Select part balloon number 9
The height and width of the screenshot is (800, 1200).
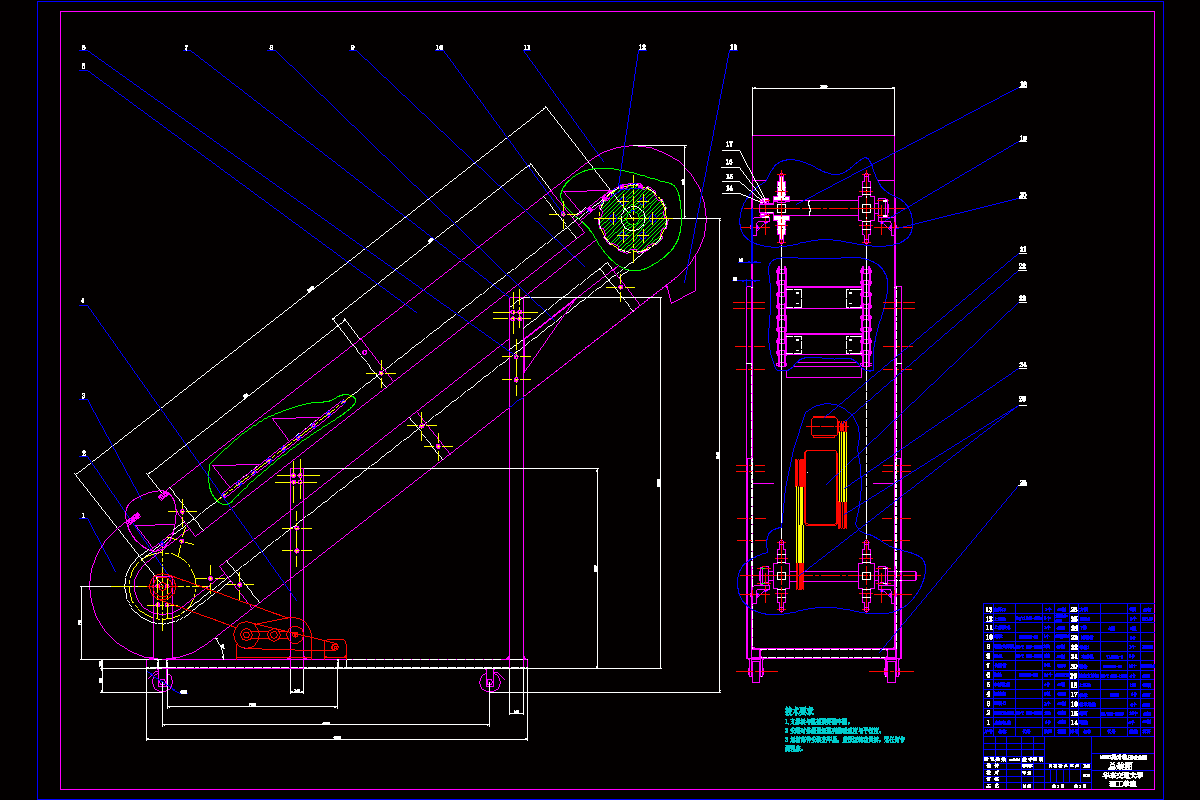tap(353, 47)
